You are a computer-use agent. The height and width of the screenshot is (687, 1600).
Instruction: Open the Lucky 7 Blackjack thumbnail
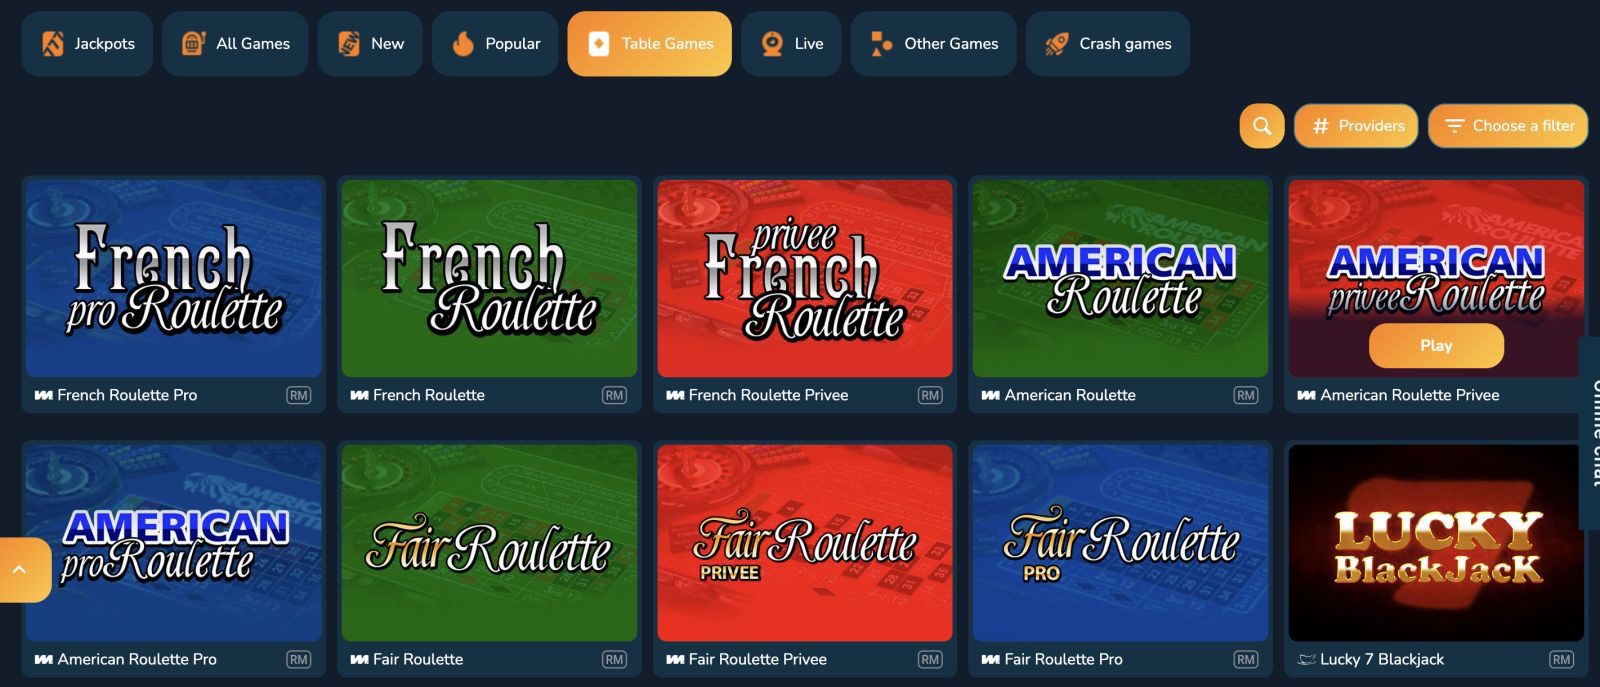[1436, 543]
